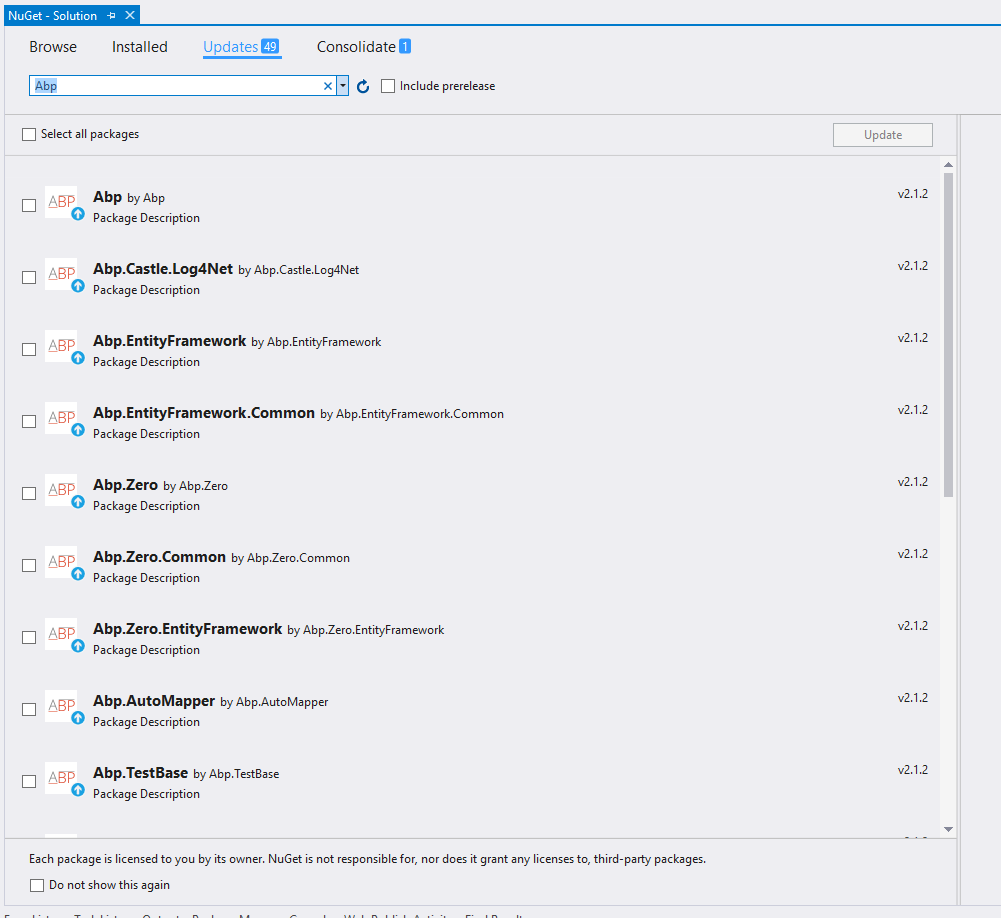Check the Abp.Zero package checkbox

(29, 494)
